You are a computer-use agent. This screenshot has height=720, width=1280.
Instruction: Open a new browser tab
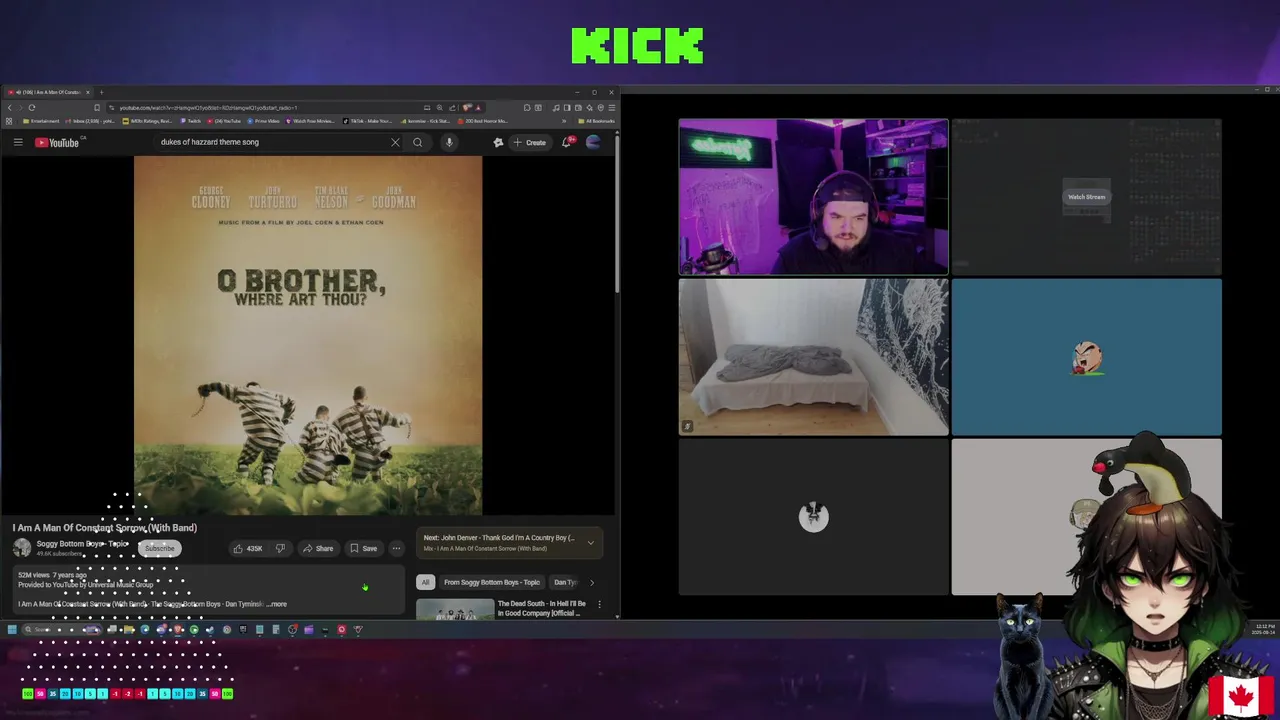pyautogui.click(x=101, y=92)
